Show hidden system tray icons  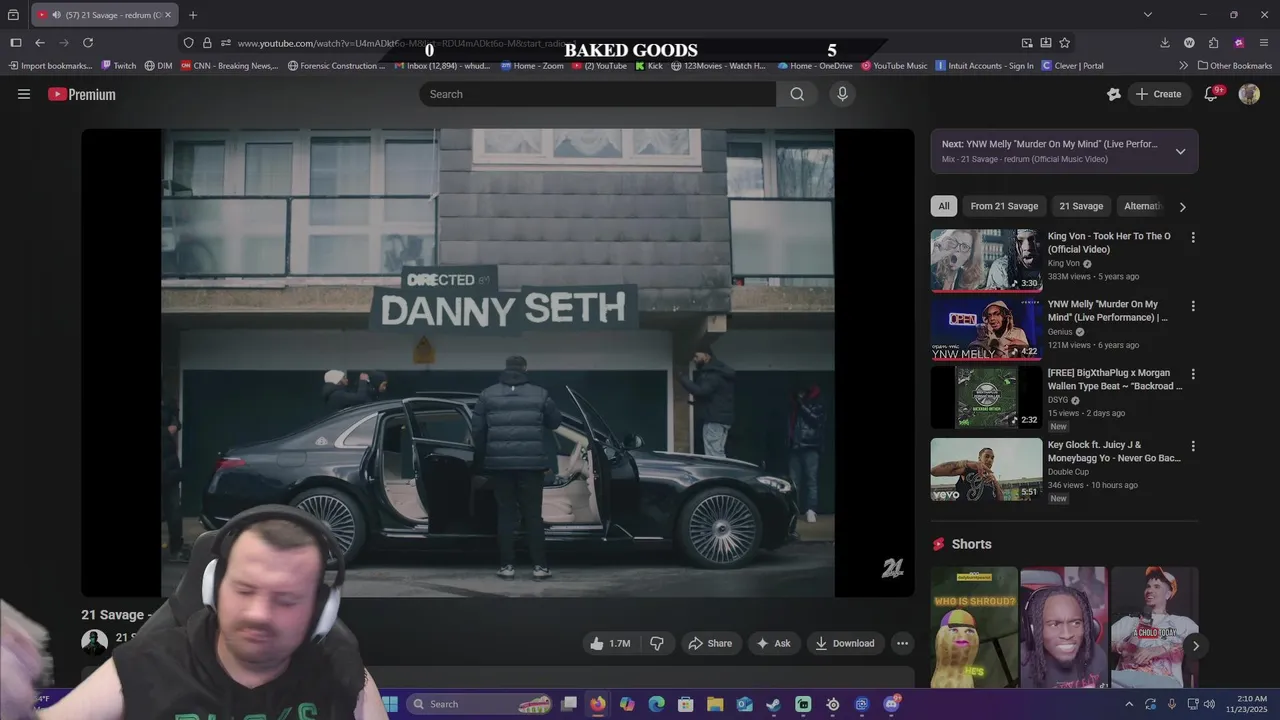(1129, 704)
